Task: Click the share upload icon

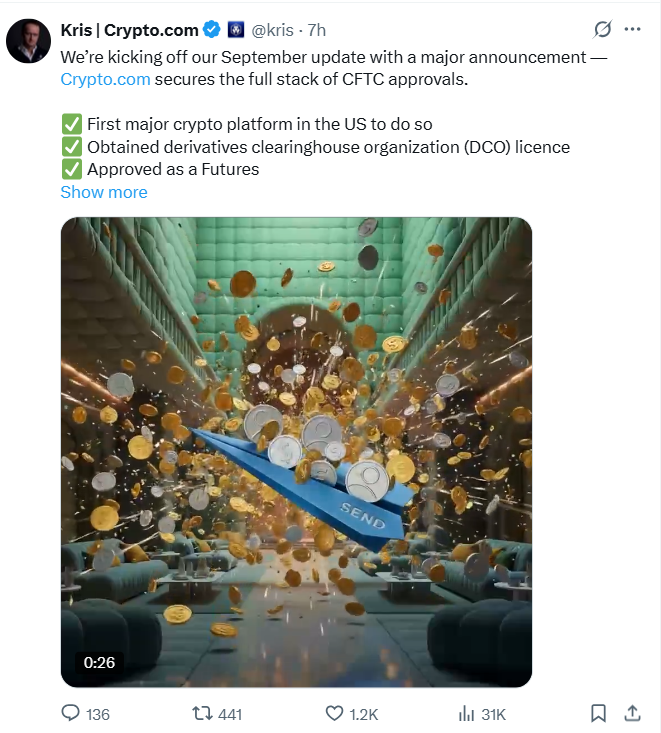Action: [632, 714]
